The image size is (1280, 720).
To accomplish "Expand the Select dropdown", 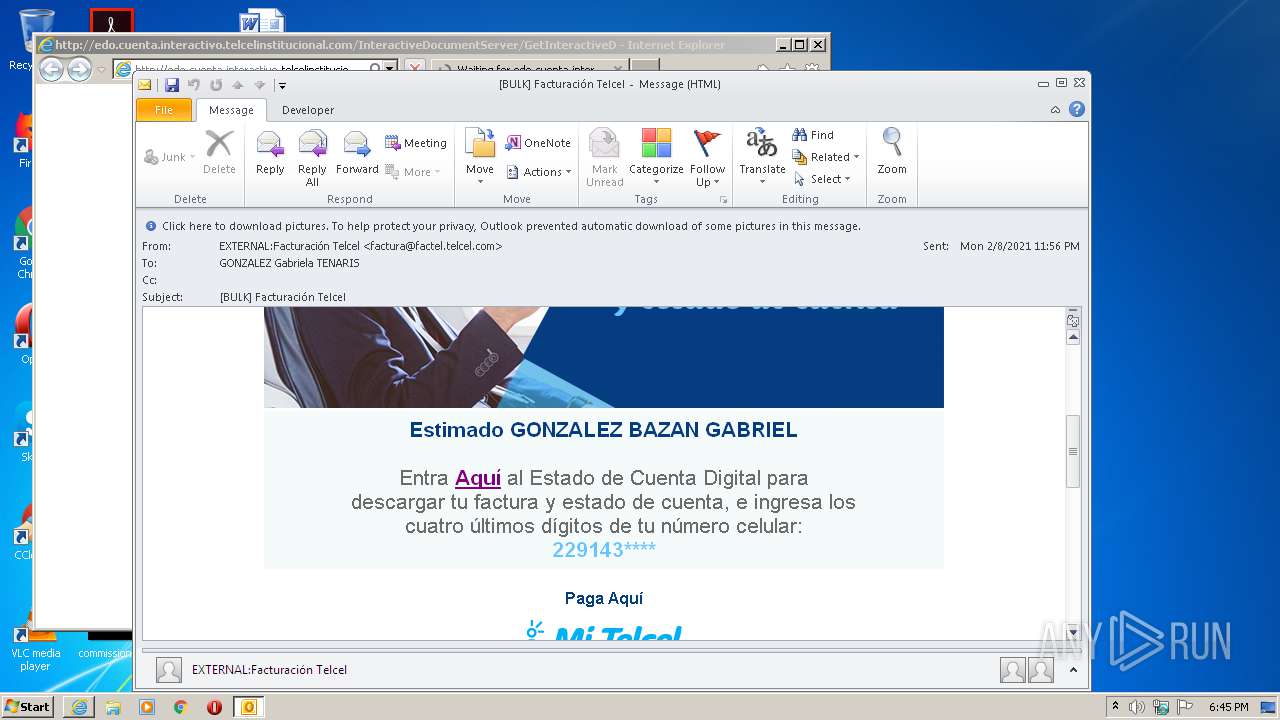I will 822,179.
